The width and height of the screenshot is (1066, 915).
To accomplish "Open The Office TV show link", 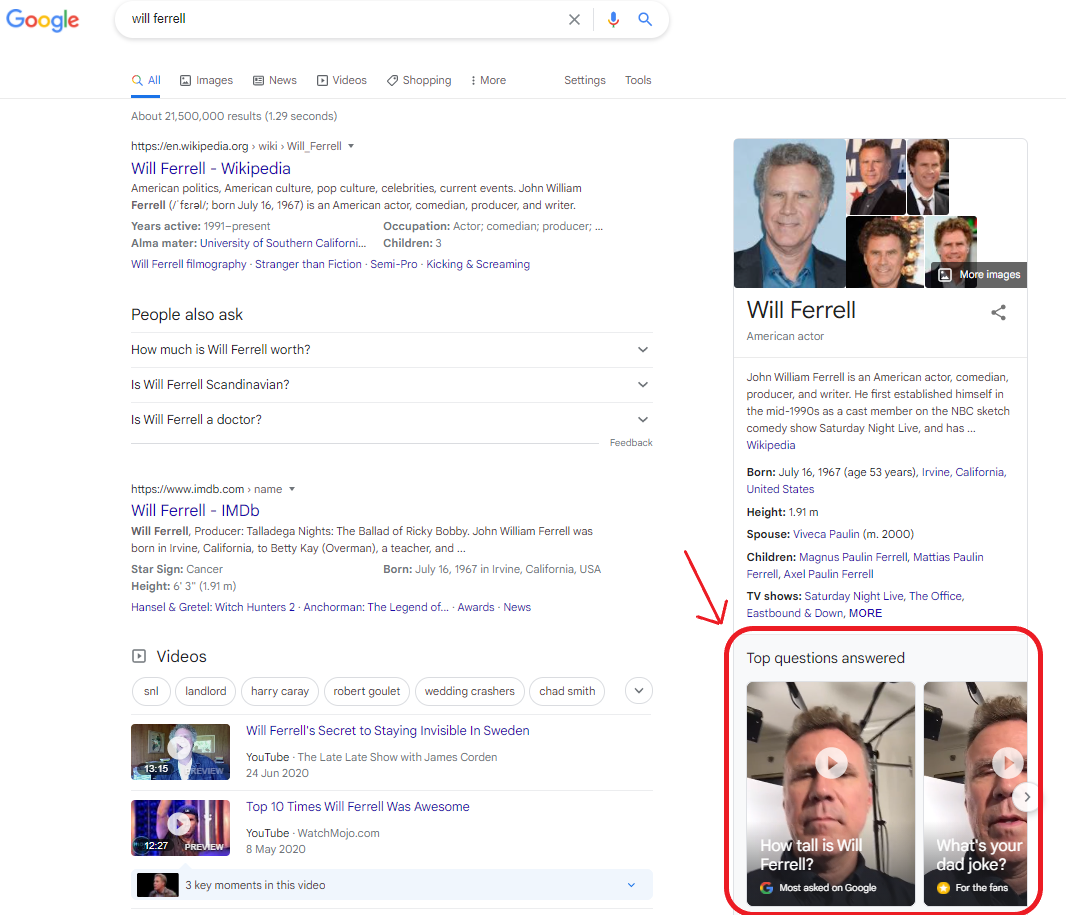I will 935,596.
